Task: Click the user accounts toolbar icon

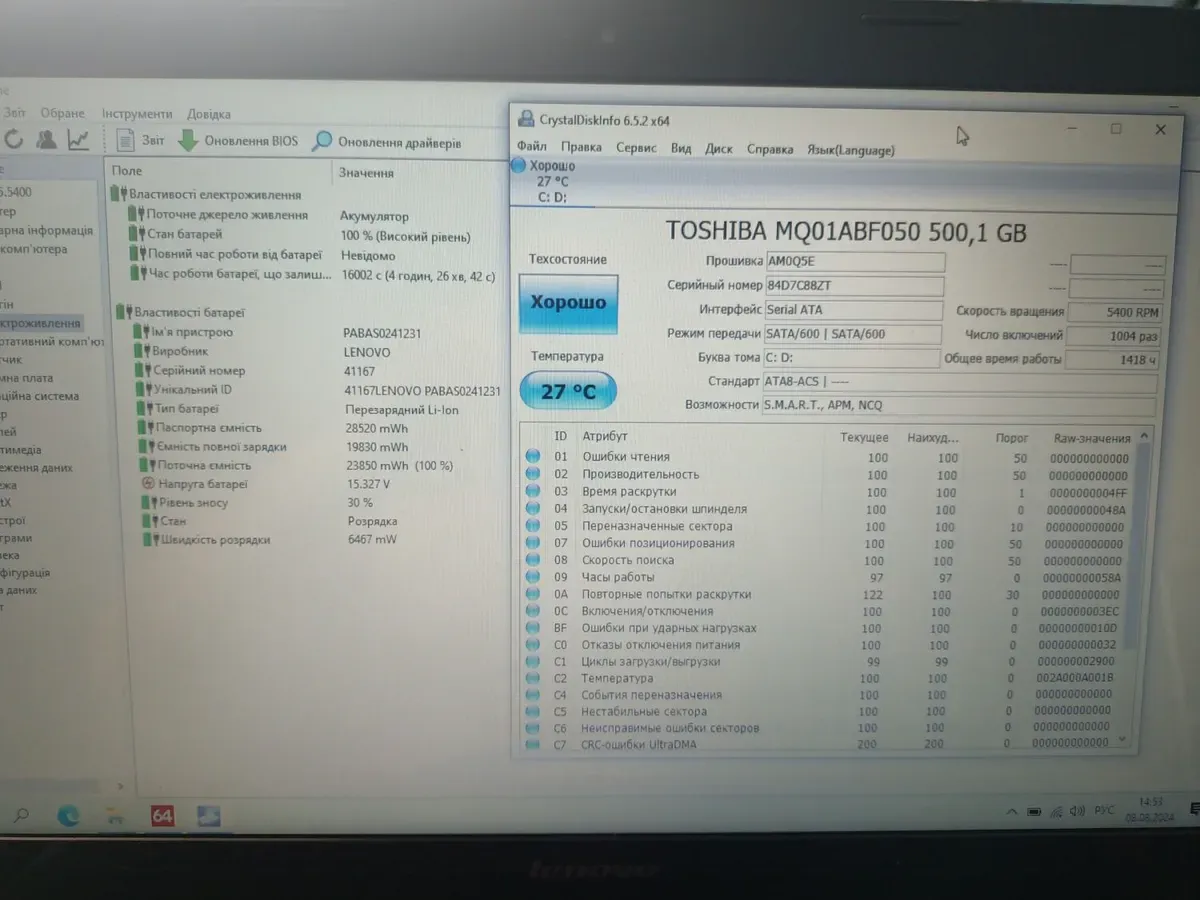Action: click(47, 140)
